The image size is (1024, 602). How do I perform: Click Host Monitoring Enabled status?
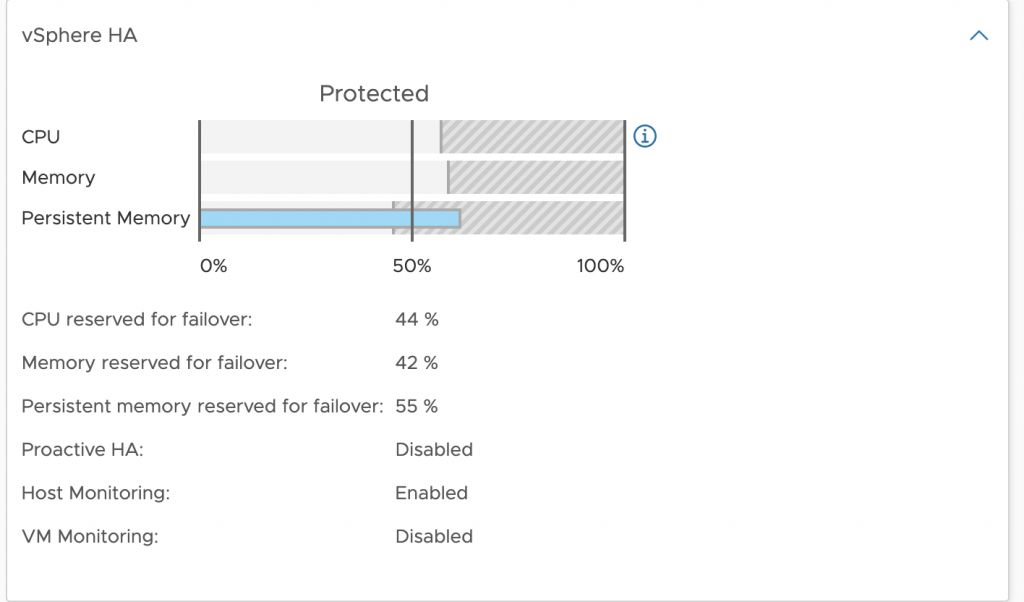click(431, 493)
